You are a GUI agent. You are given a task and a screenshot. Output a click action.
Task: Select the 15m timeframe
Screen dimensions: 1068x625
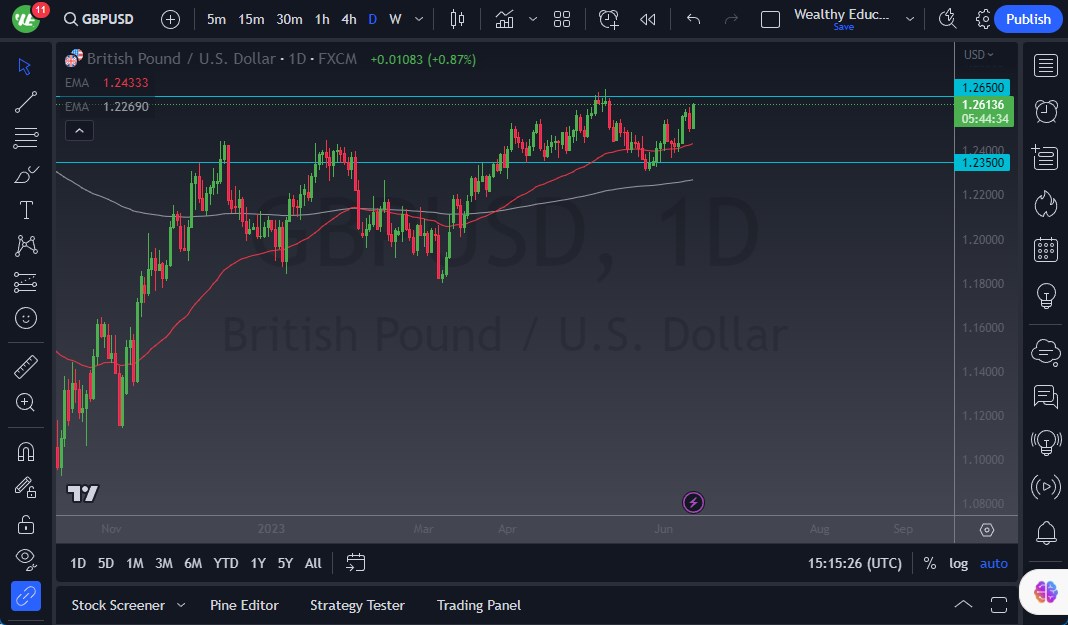click(x=251, y=19)
